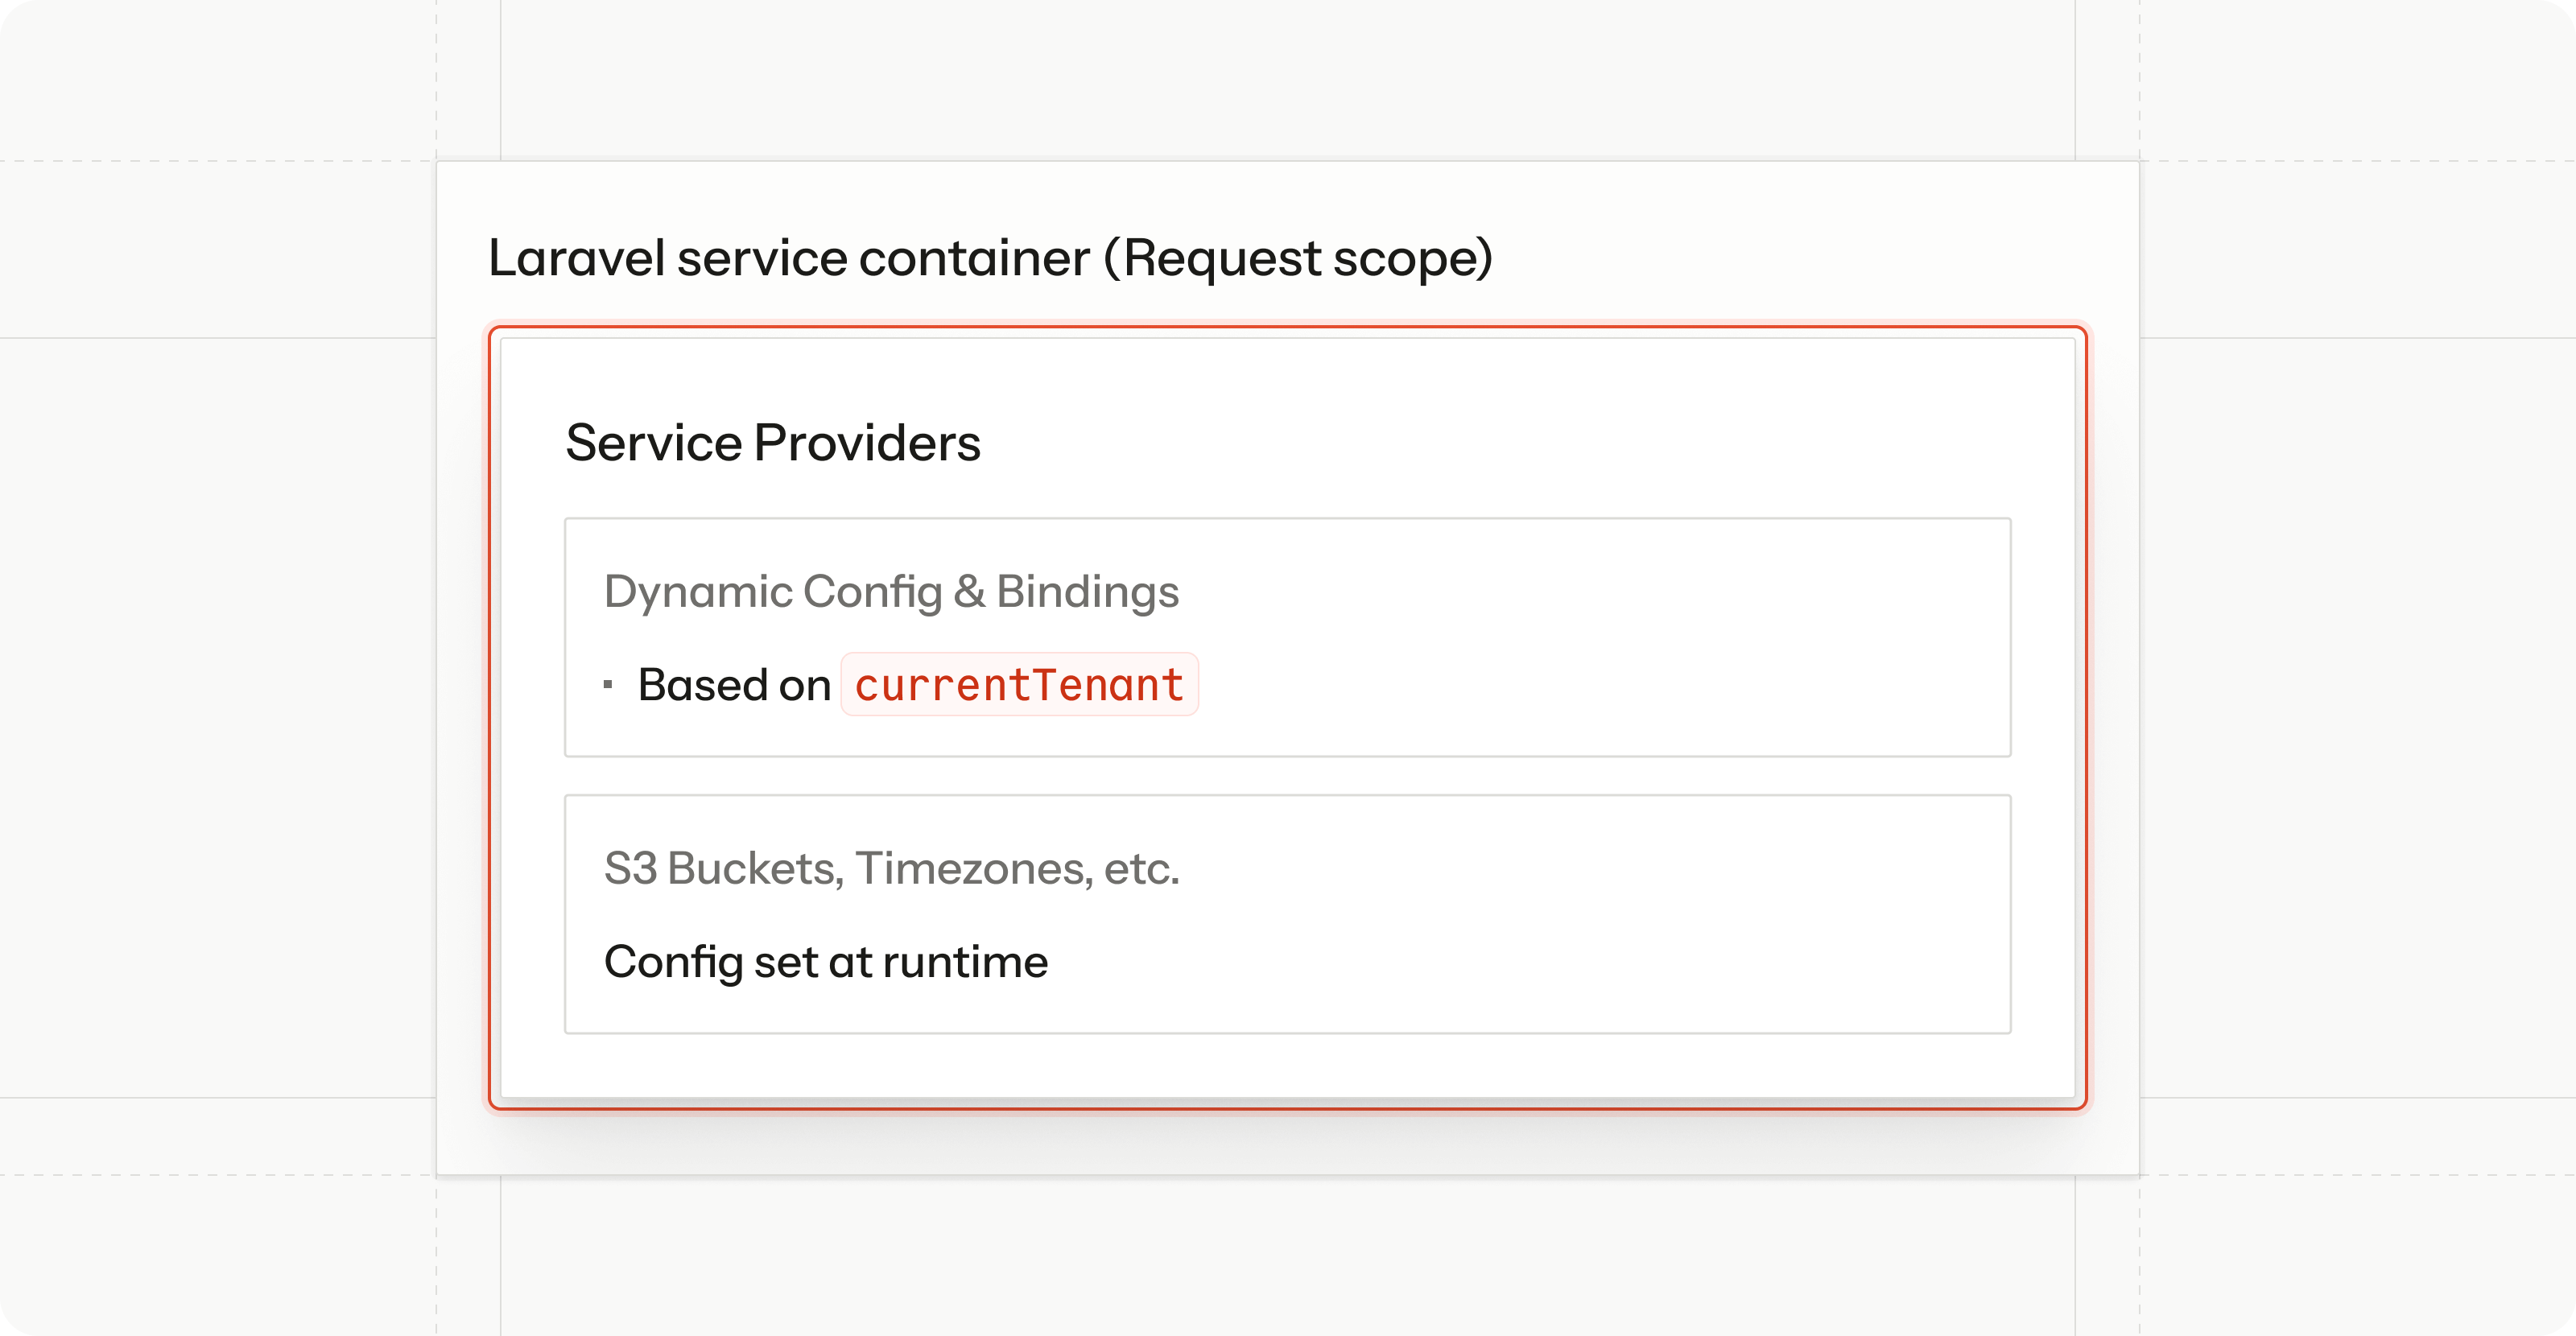Click the red currentTenant code chip
2576x1336 pixels.
pos(1019,685)
